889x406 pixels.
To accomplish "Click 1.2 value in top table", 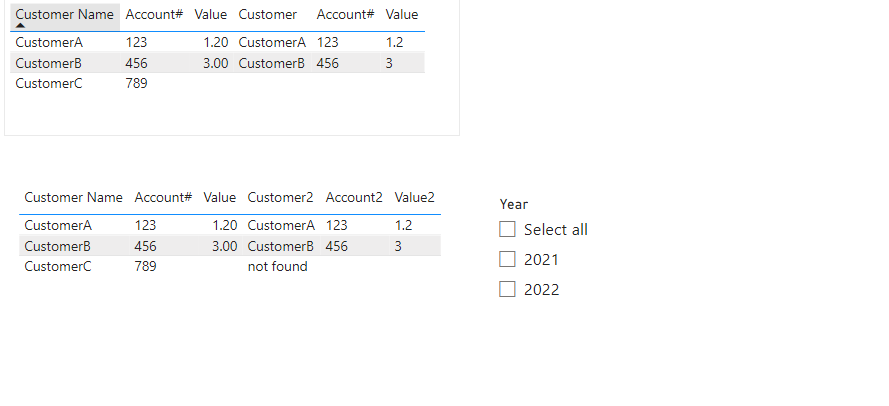I will tap(394, 42).
